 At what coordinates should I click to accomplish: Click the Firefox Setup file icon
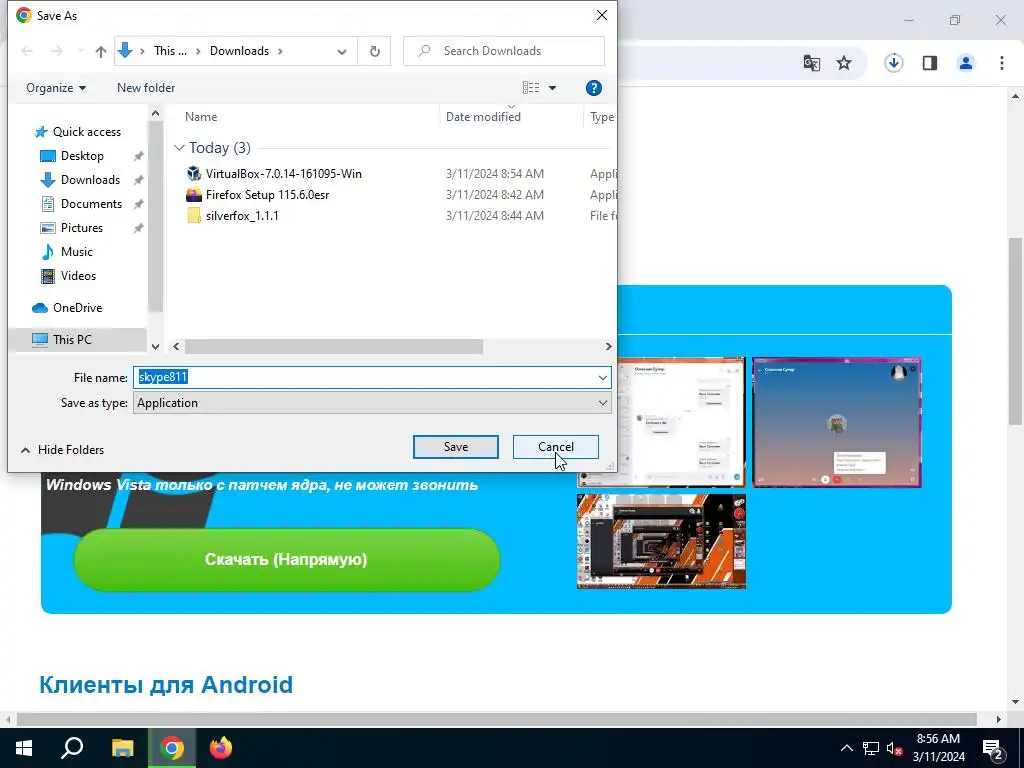[x=194, y=195]
